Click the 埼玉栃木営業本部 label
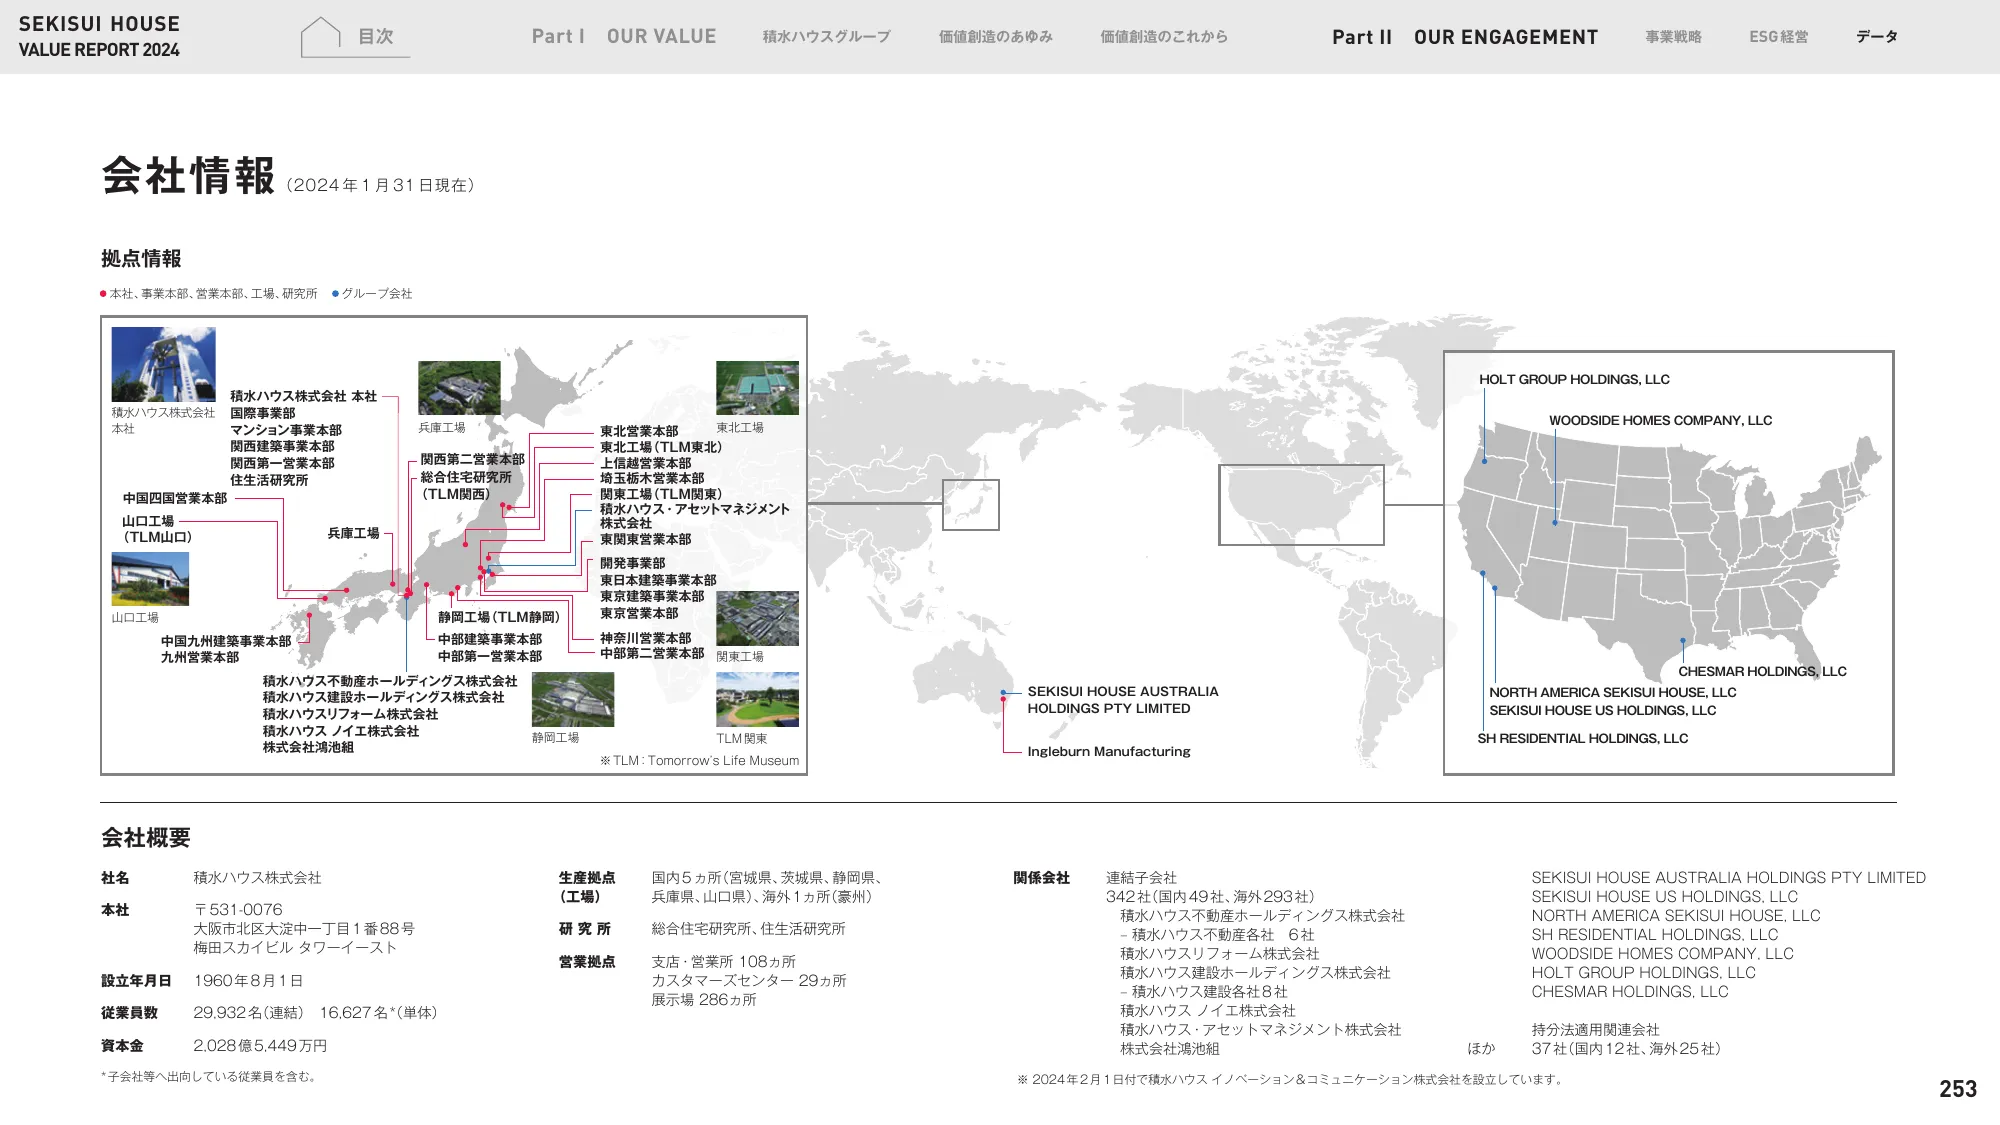 pyautogui.click(x=652, y=479)
